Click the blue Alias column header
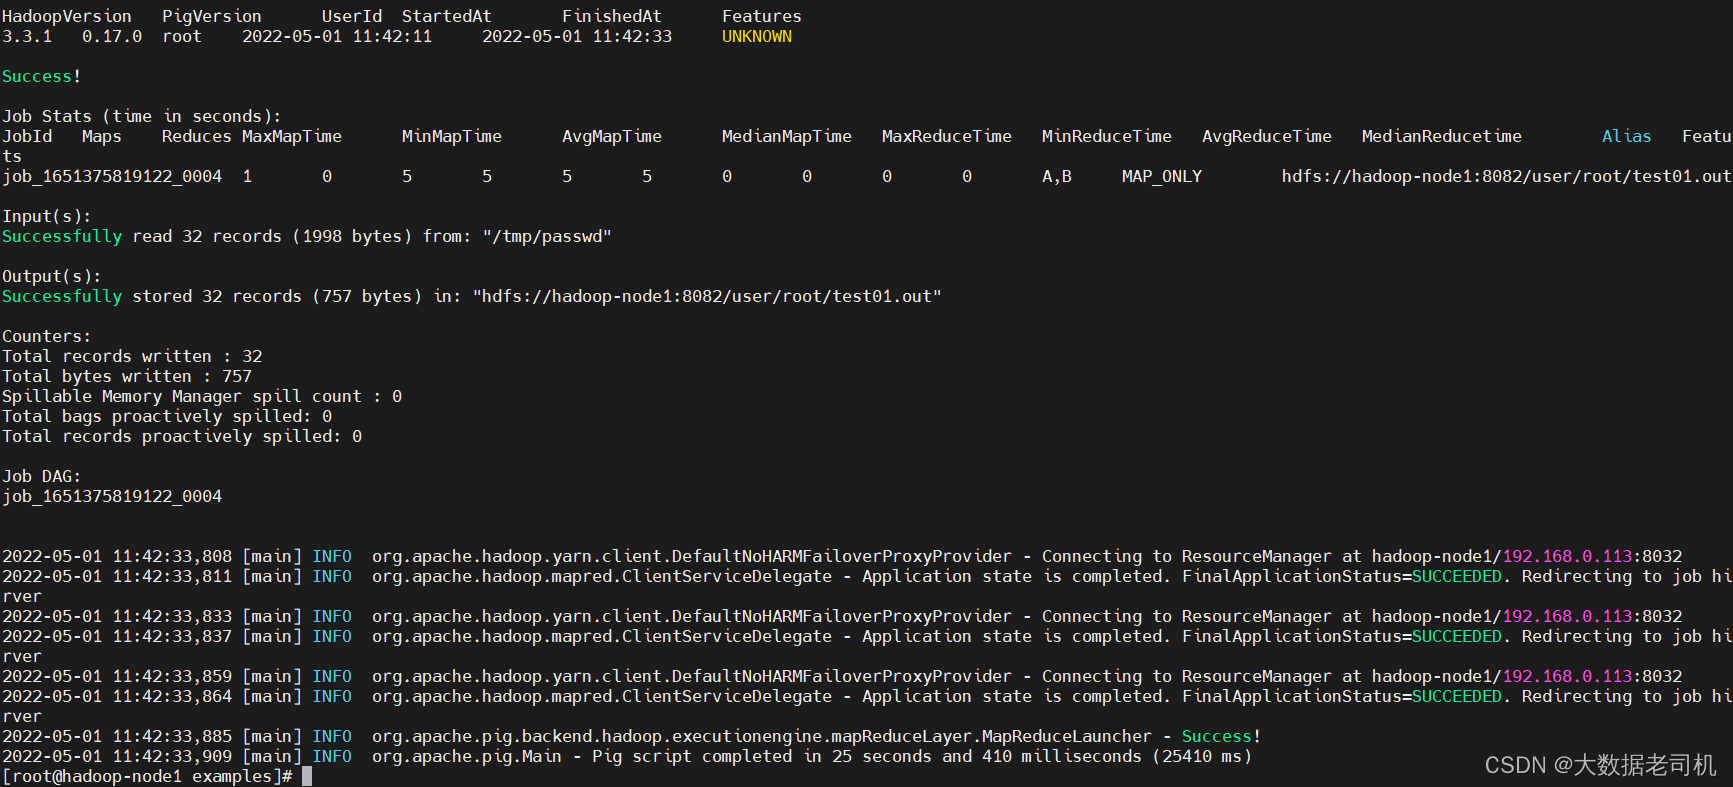Screen dimensions: 1733x787 click(1627, 136)
